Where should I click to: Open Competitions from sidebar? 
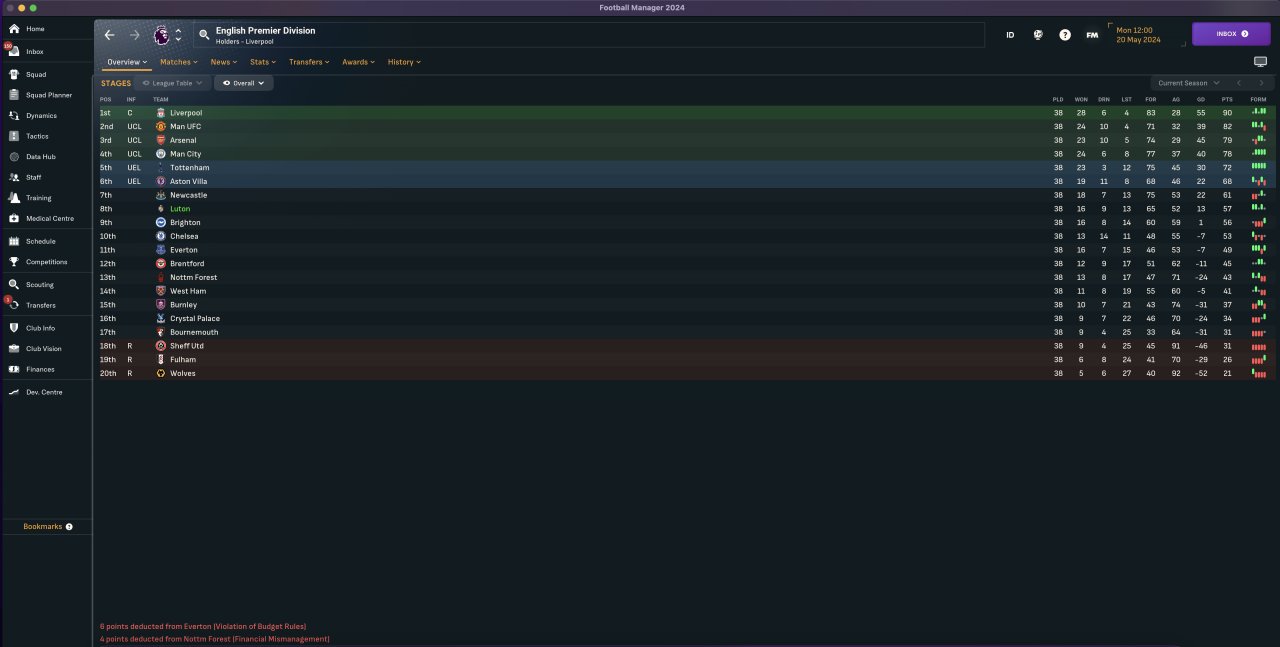tap(47, 262)
